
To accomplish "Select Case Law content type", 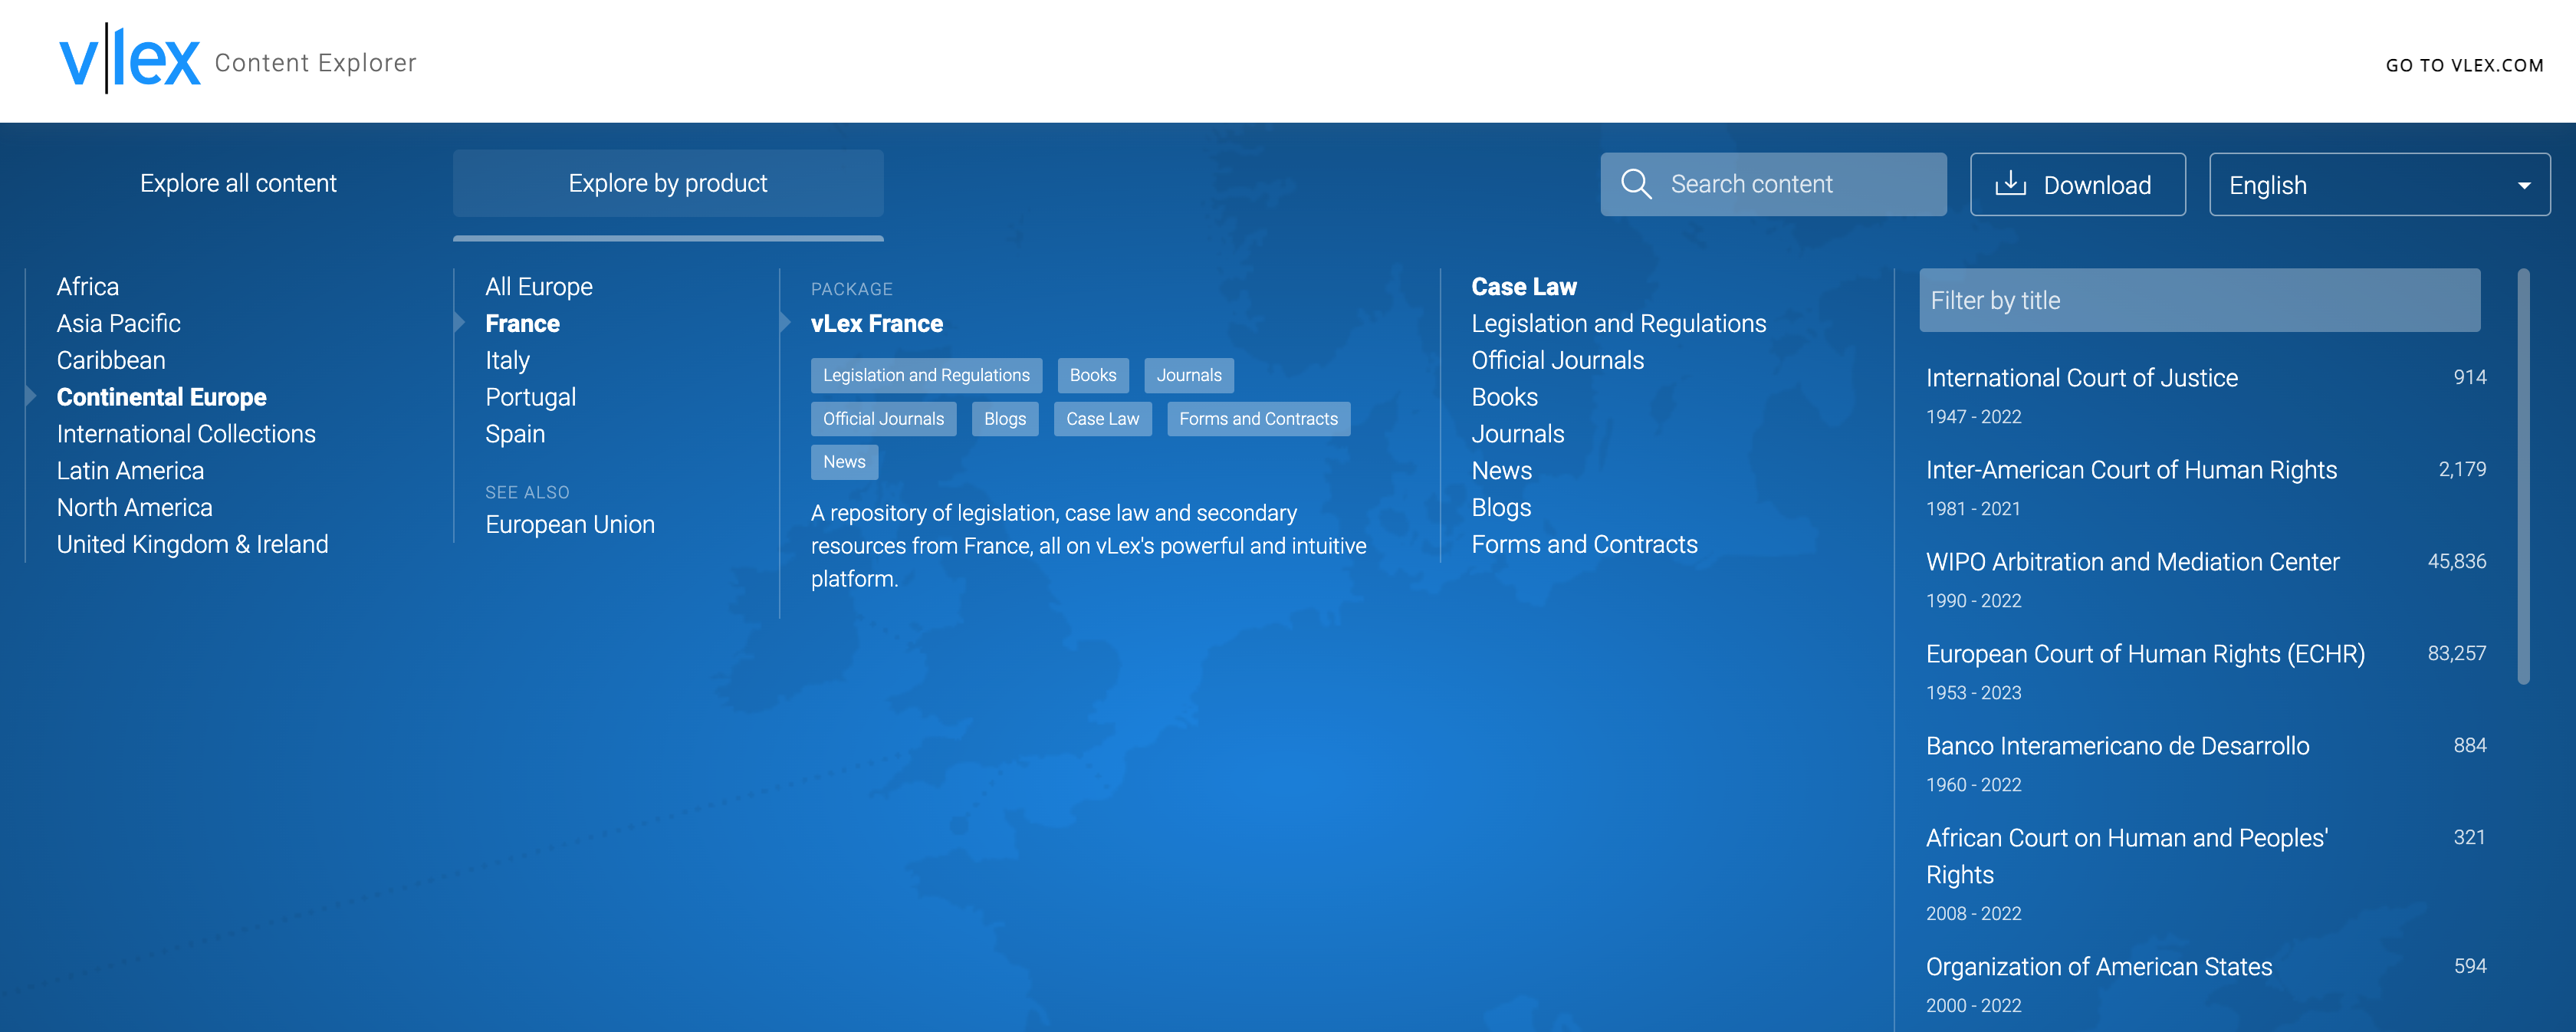I will tap(1524, 287).
